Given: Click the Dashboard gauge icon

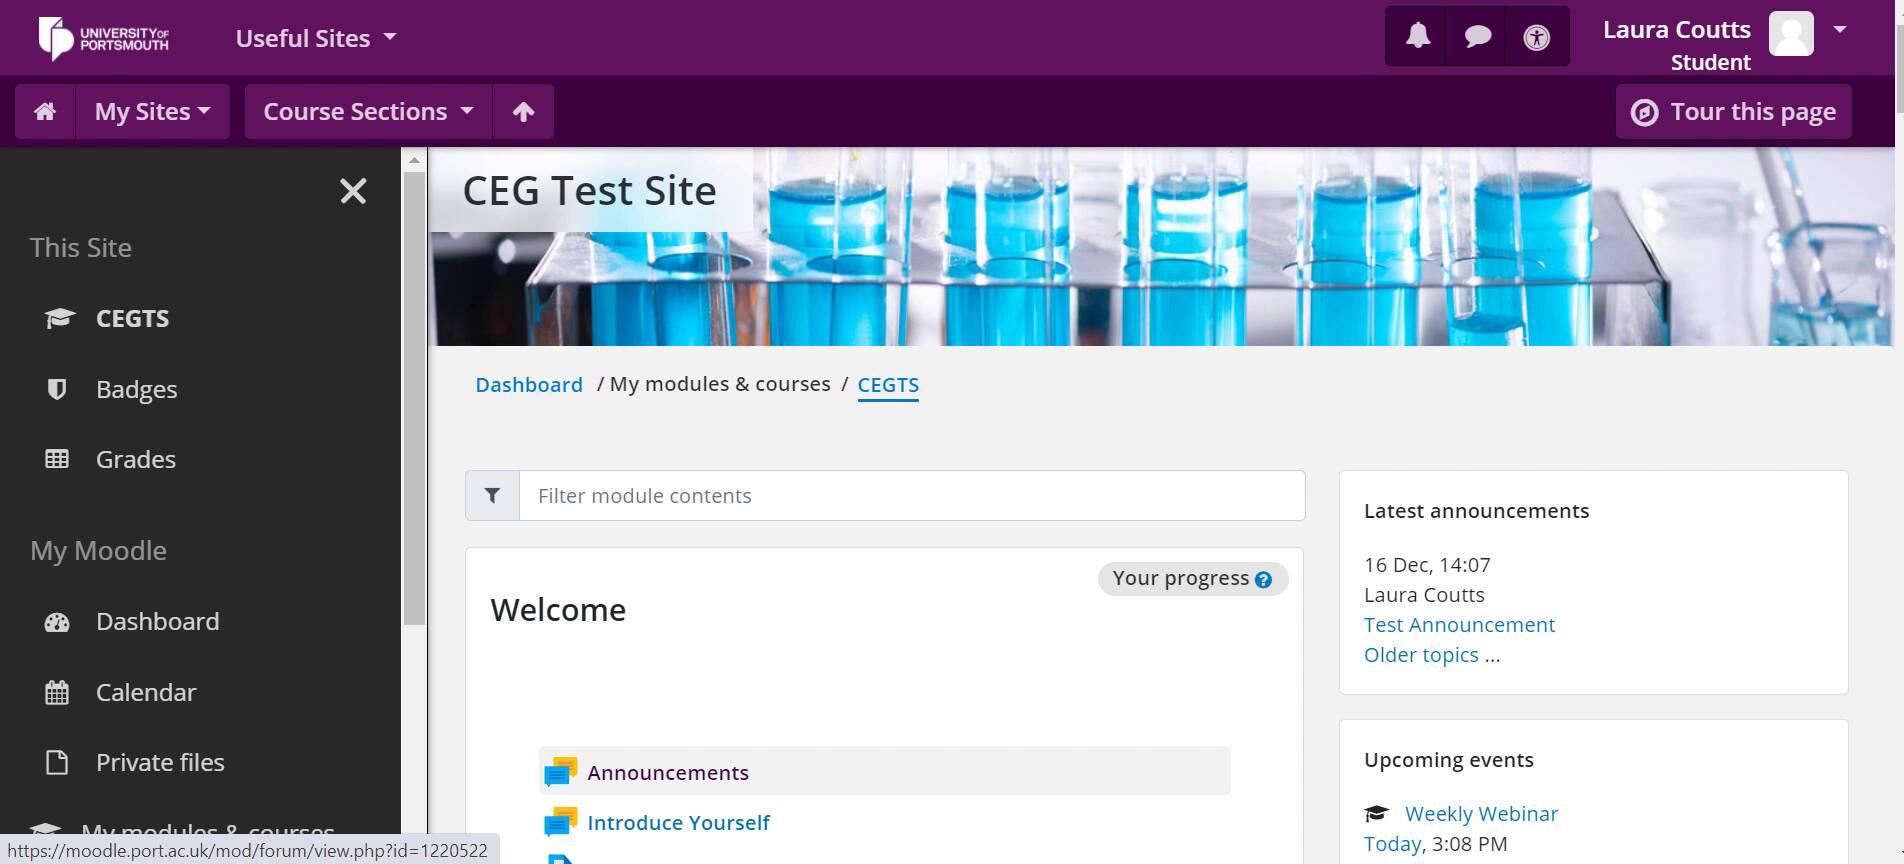Looking at the screenshot, I should pos(57,622).
